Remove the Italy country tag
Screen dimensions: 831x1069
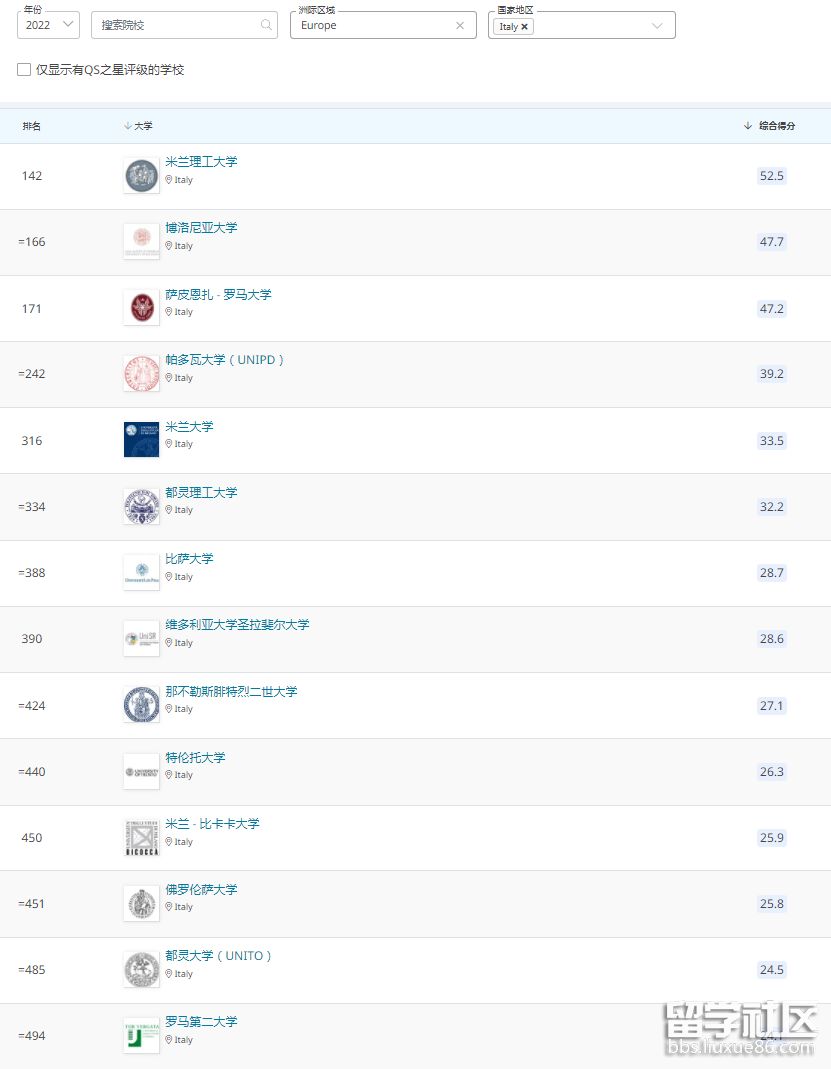(x=525, y=27)
